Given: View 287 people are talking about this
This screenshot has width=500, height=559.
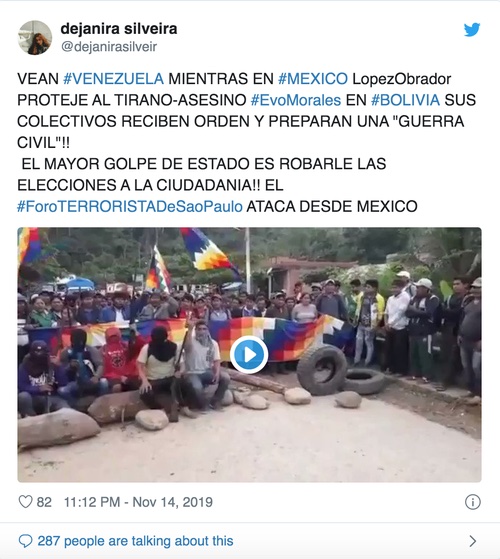Looking at the screenshot, I should 135,541.
